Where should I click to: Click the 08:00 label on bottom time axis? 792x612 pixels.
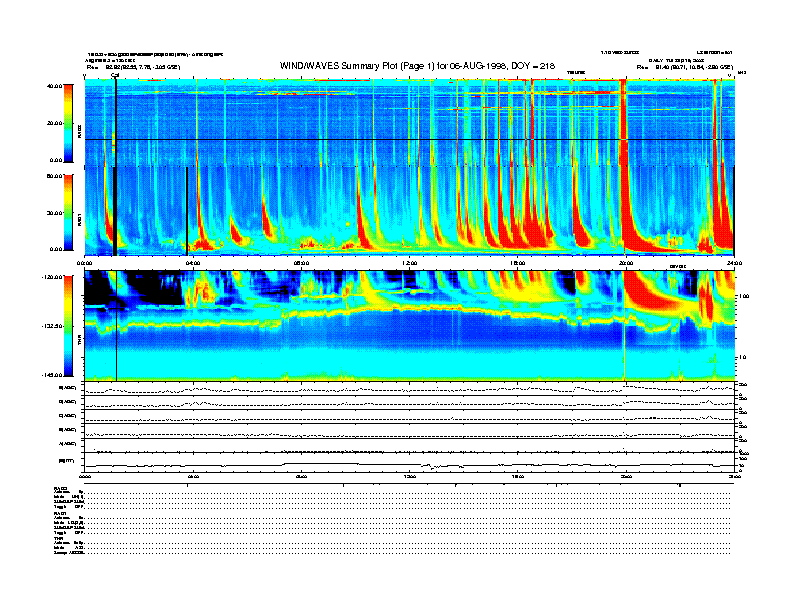coord(301,476)
